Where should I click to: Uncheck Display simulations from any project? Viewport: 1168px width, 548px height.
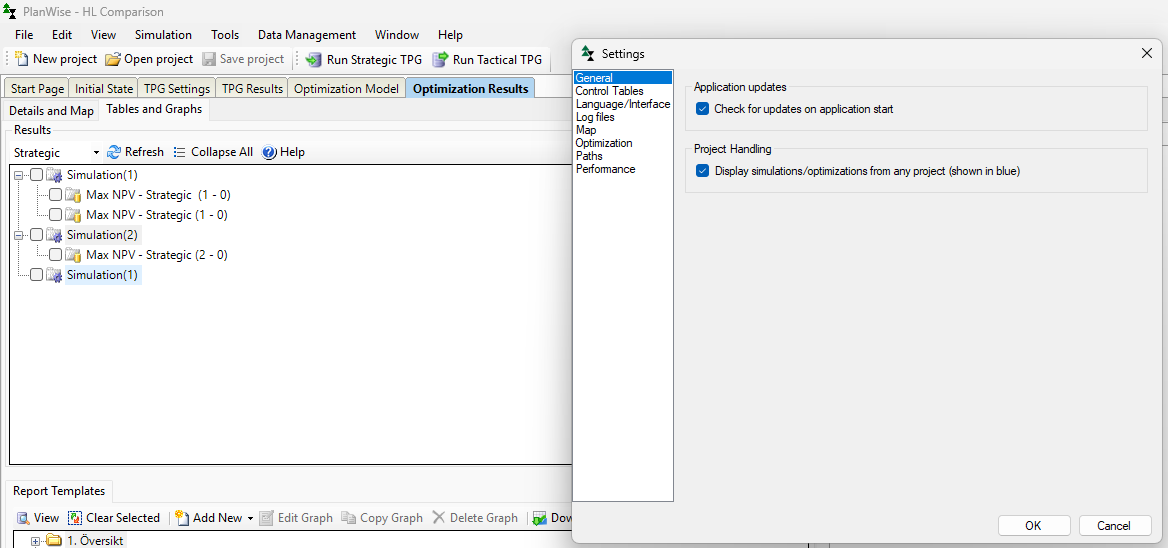(x=703, y=171)
